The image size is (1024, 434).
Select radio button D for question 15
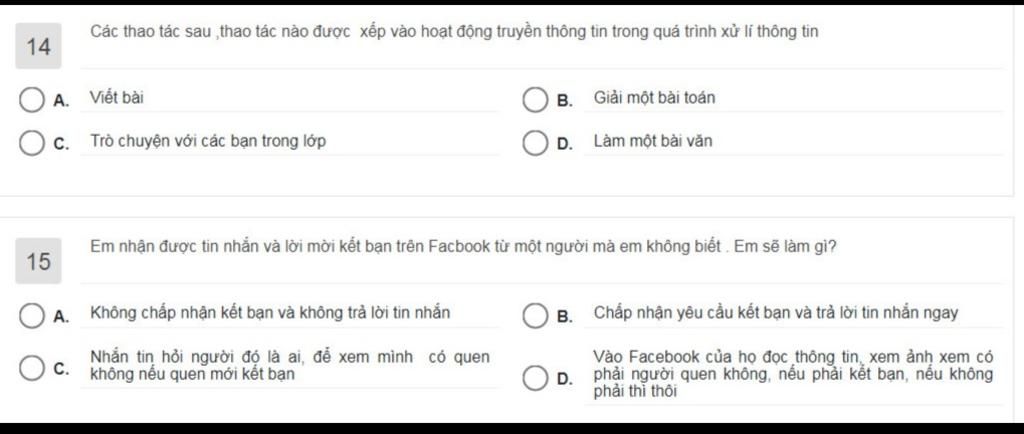(534, 379)
